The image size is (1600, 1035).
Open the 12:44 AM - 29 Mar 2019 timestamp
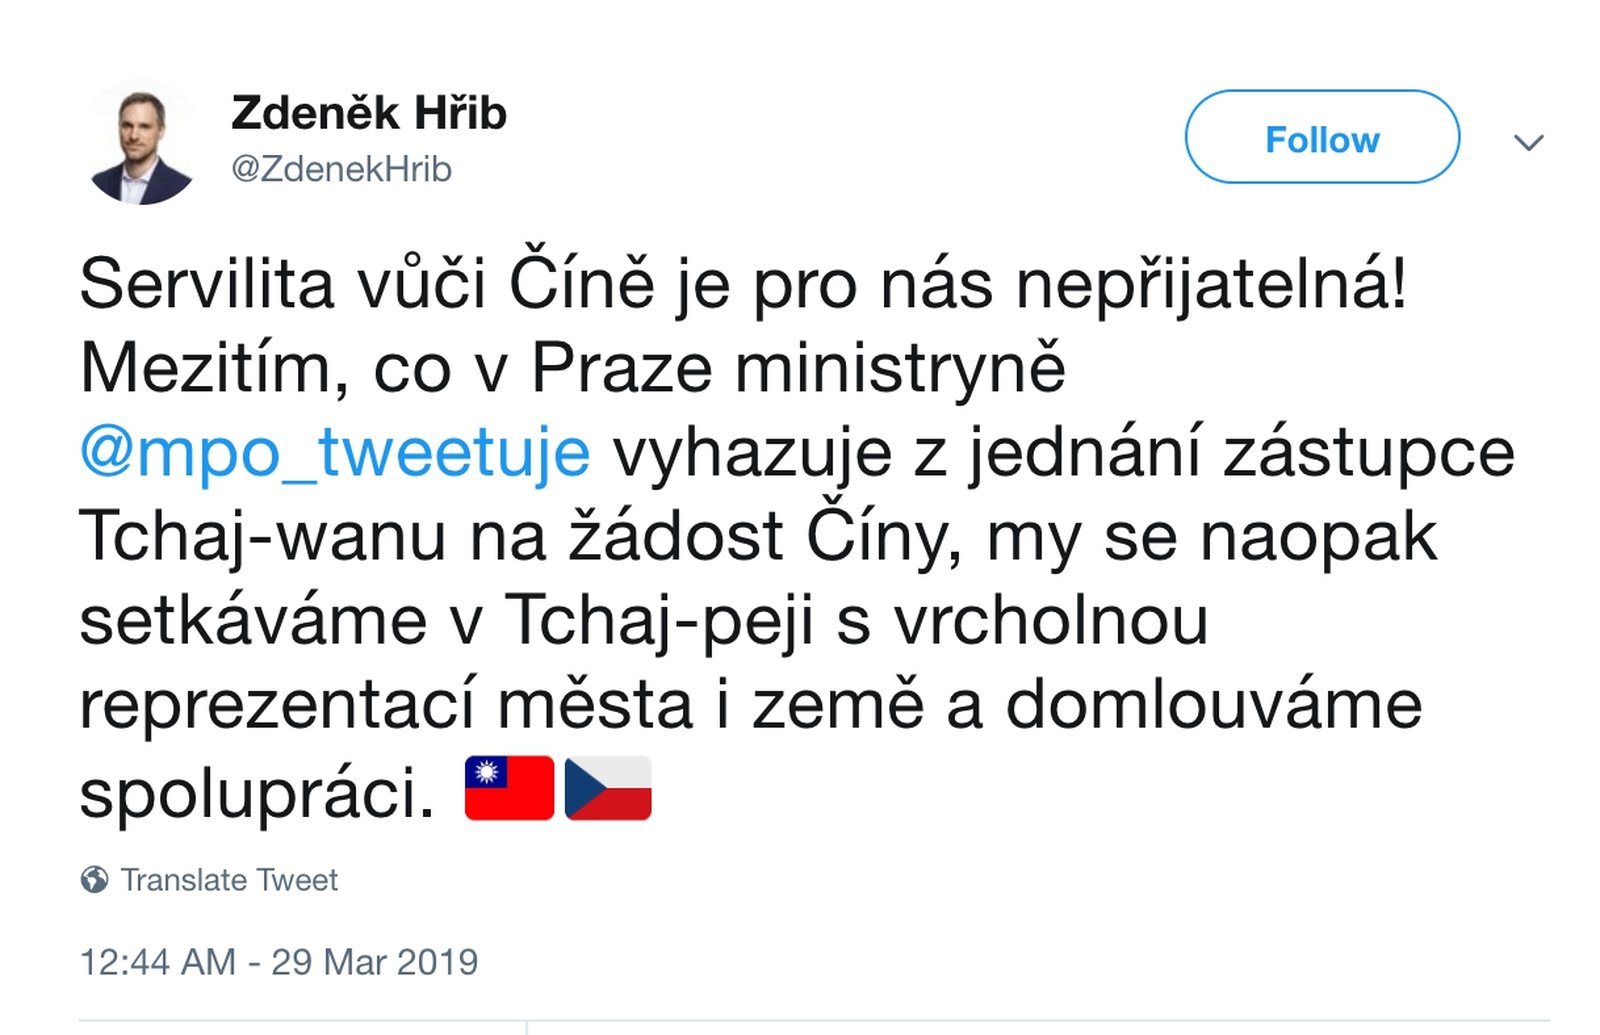pyautogui.click(x=279, y=962)
